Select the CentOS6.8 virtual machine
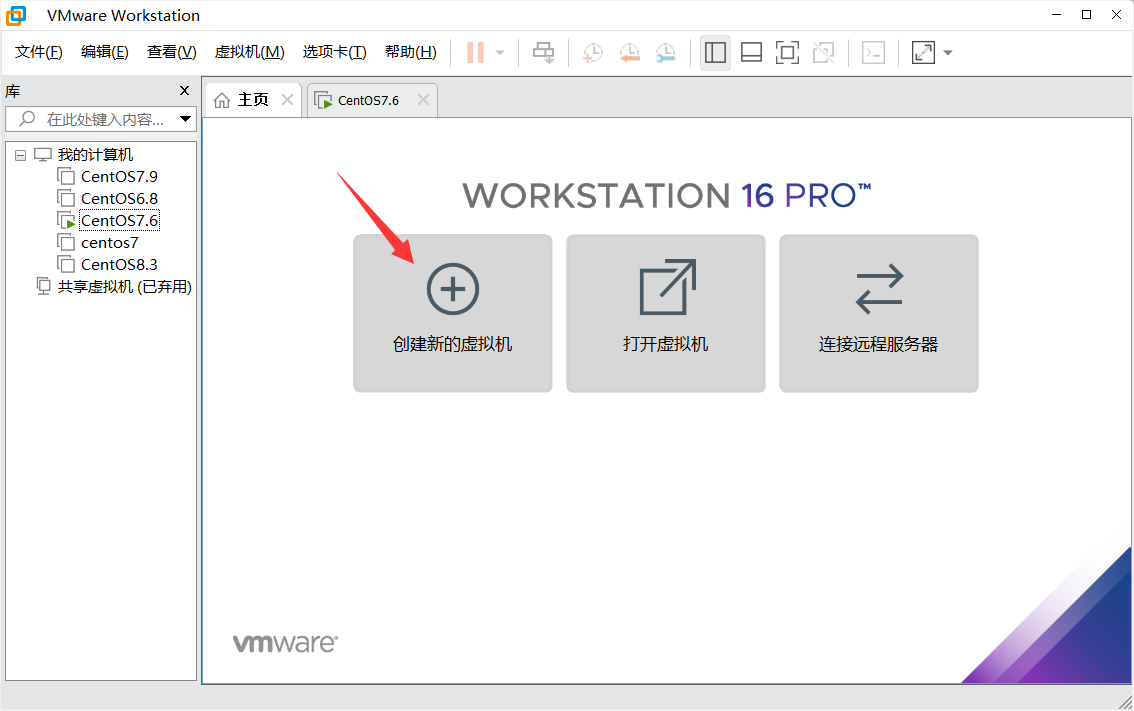The image size is (1134, 711). click(119, 198)
